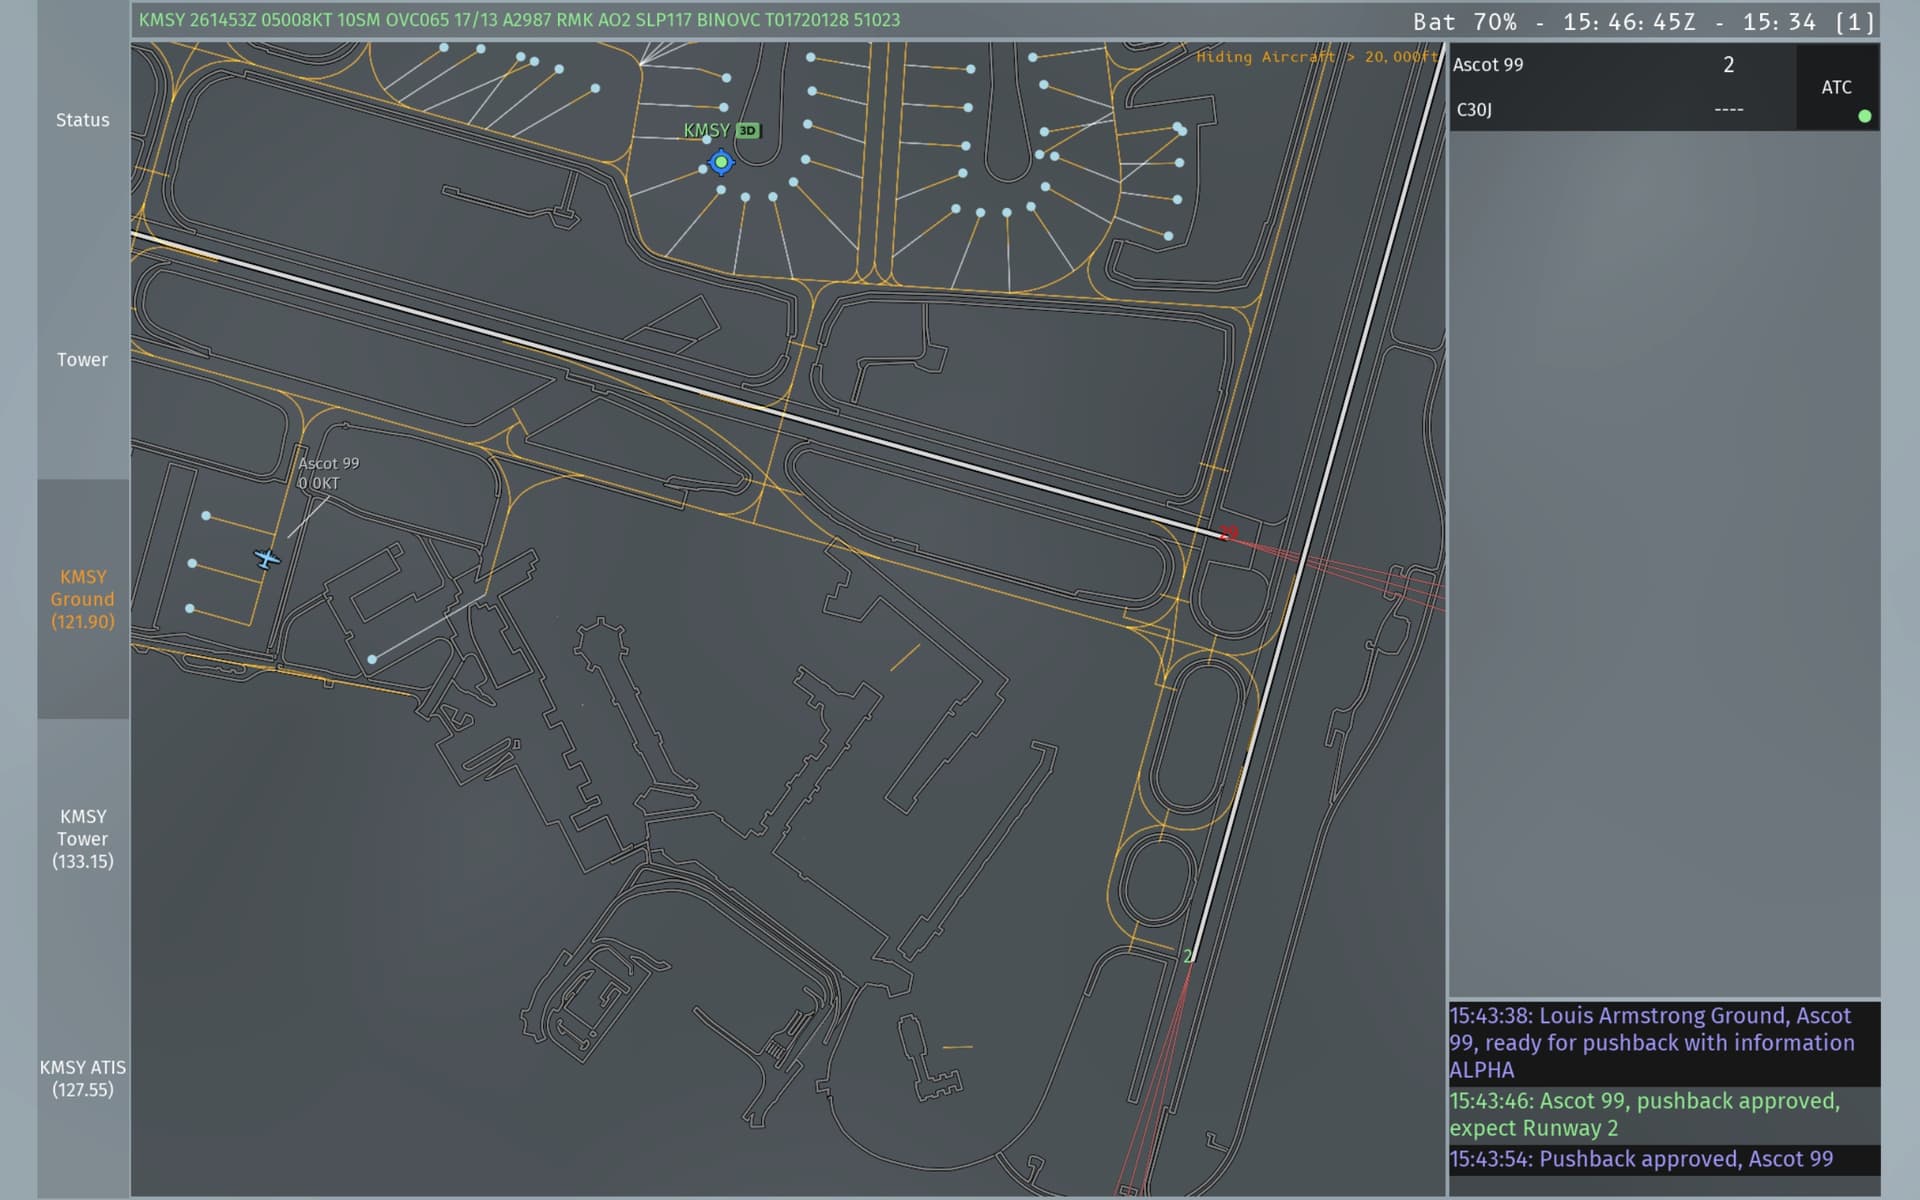
Task: Click the KMSY METAR text bar
Action: pyautogui.click(x=520, y=20)
